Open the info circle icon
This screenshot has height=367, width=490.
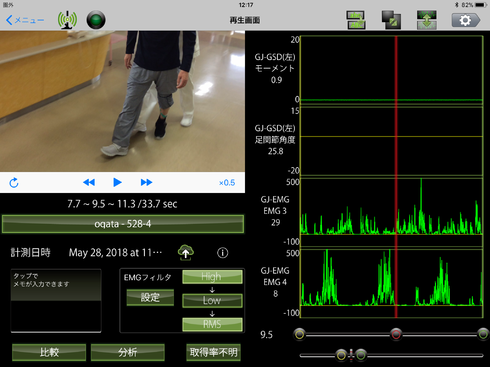click(x=223, y=253)
